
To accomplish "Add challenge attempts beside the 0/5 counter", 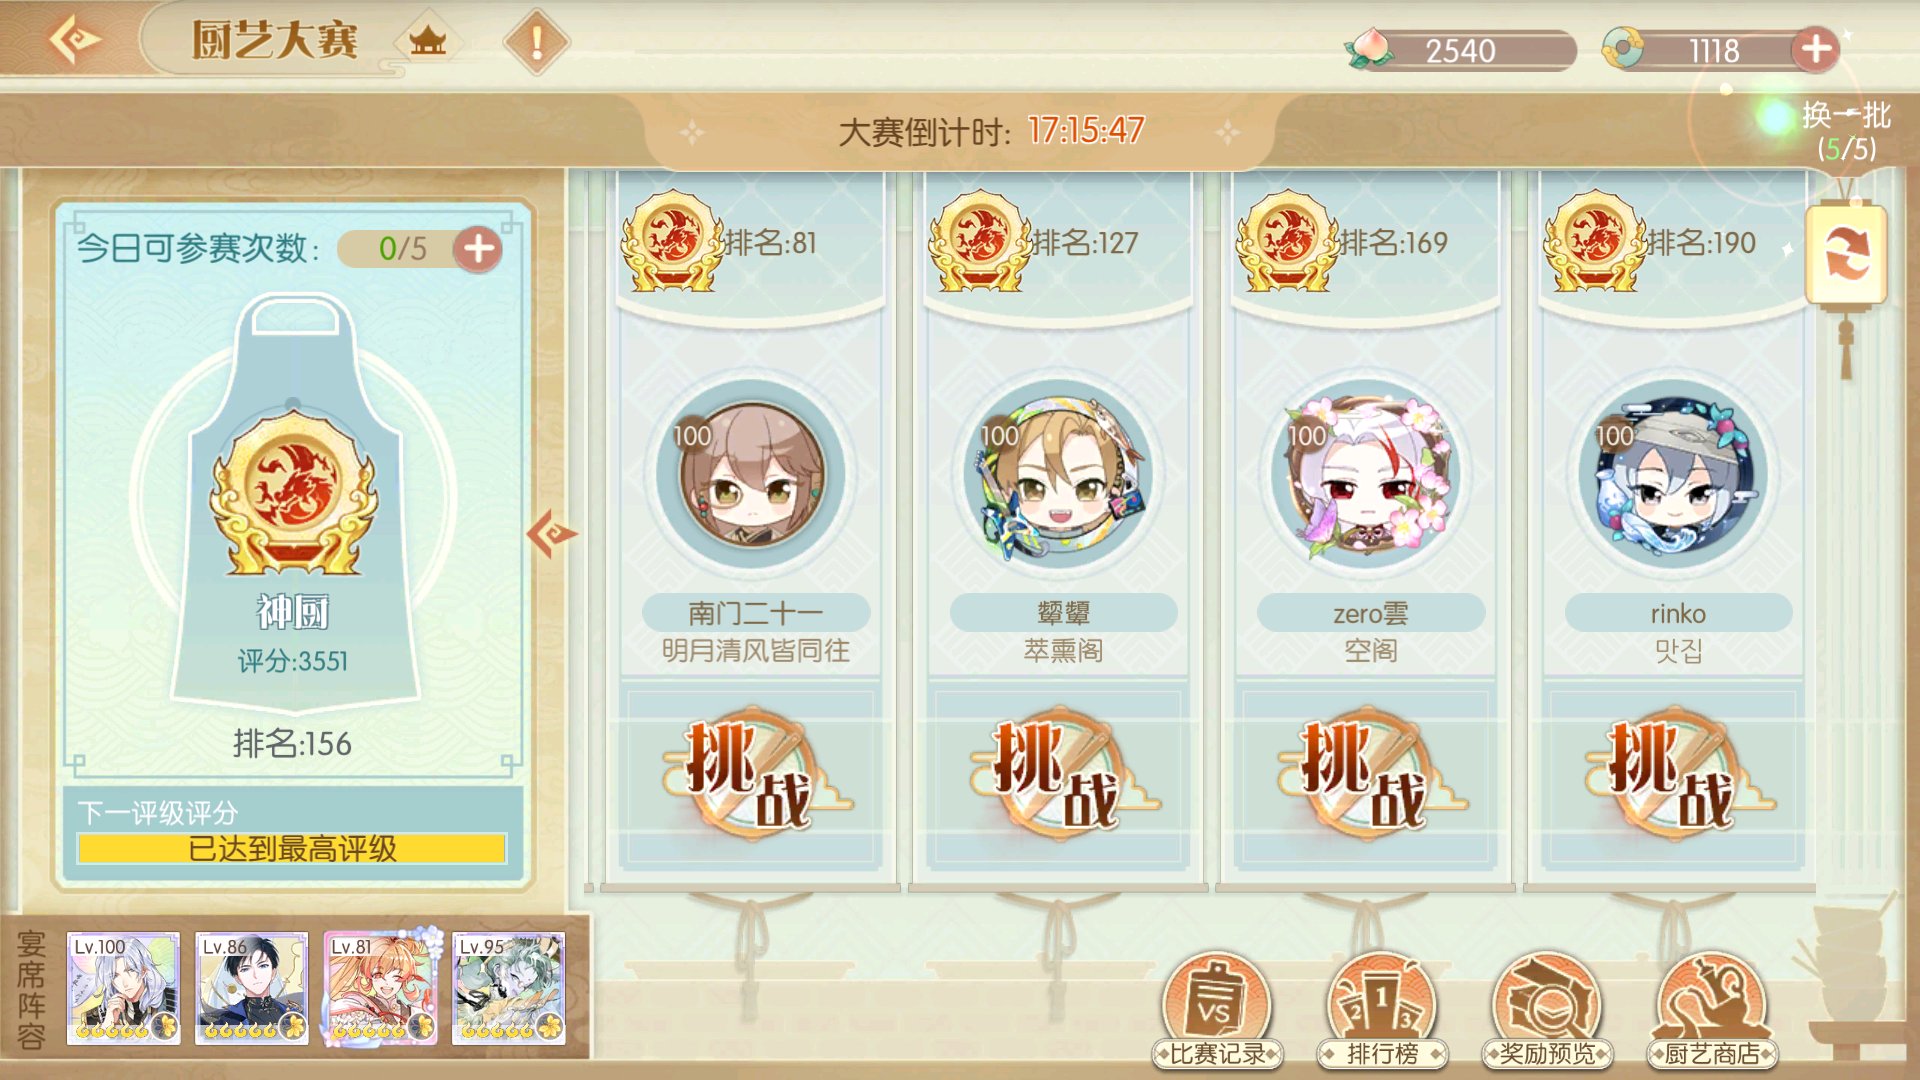I will point(479,248).
